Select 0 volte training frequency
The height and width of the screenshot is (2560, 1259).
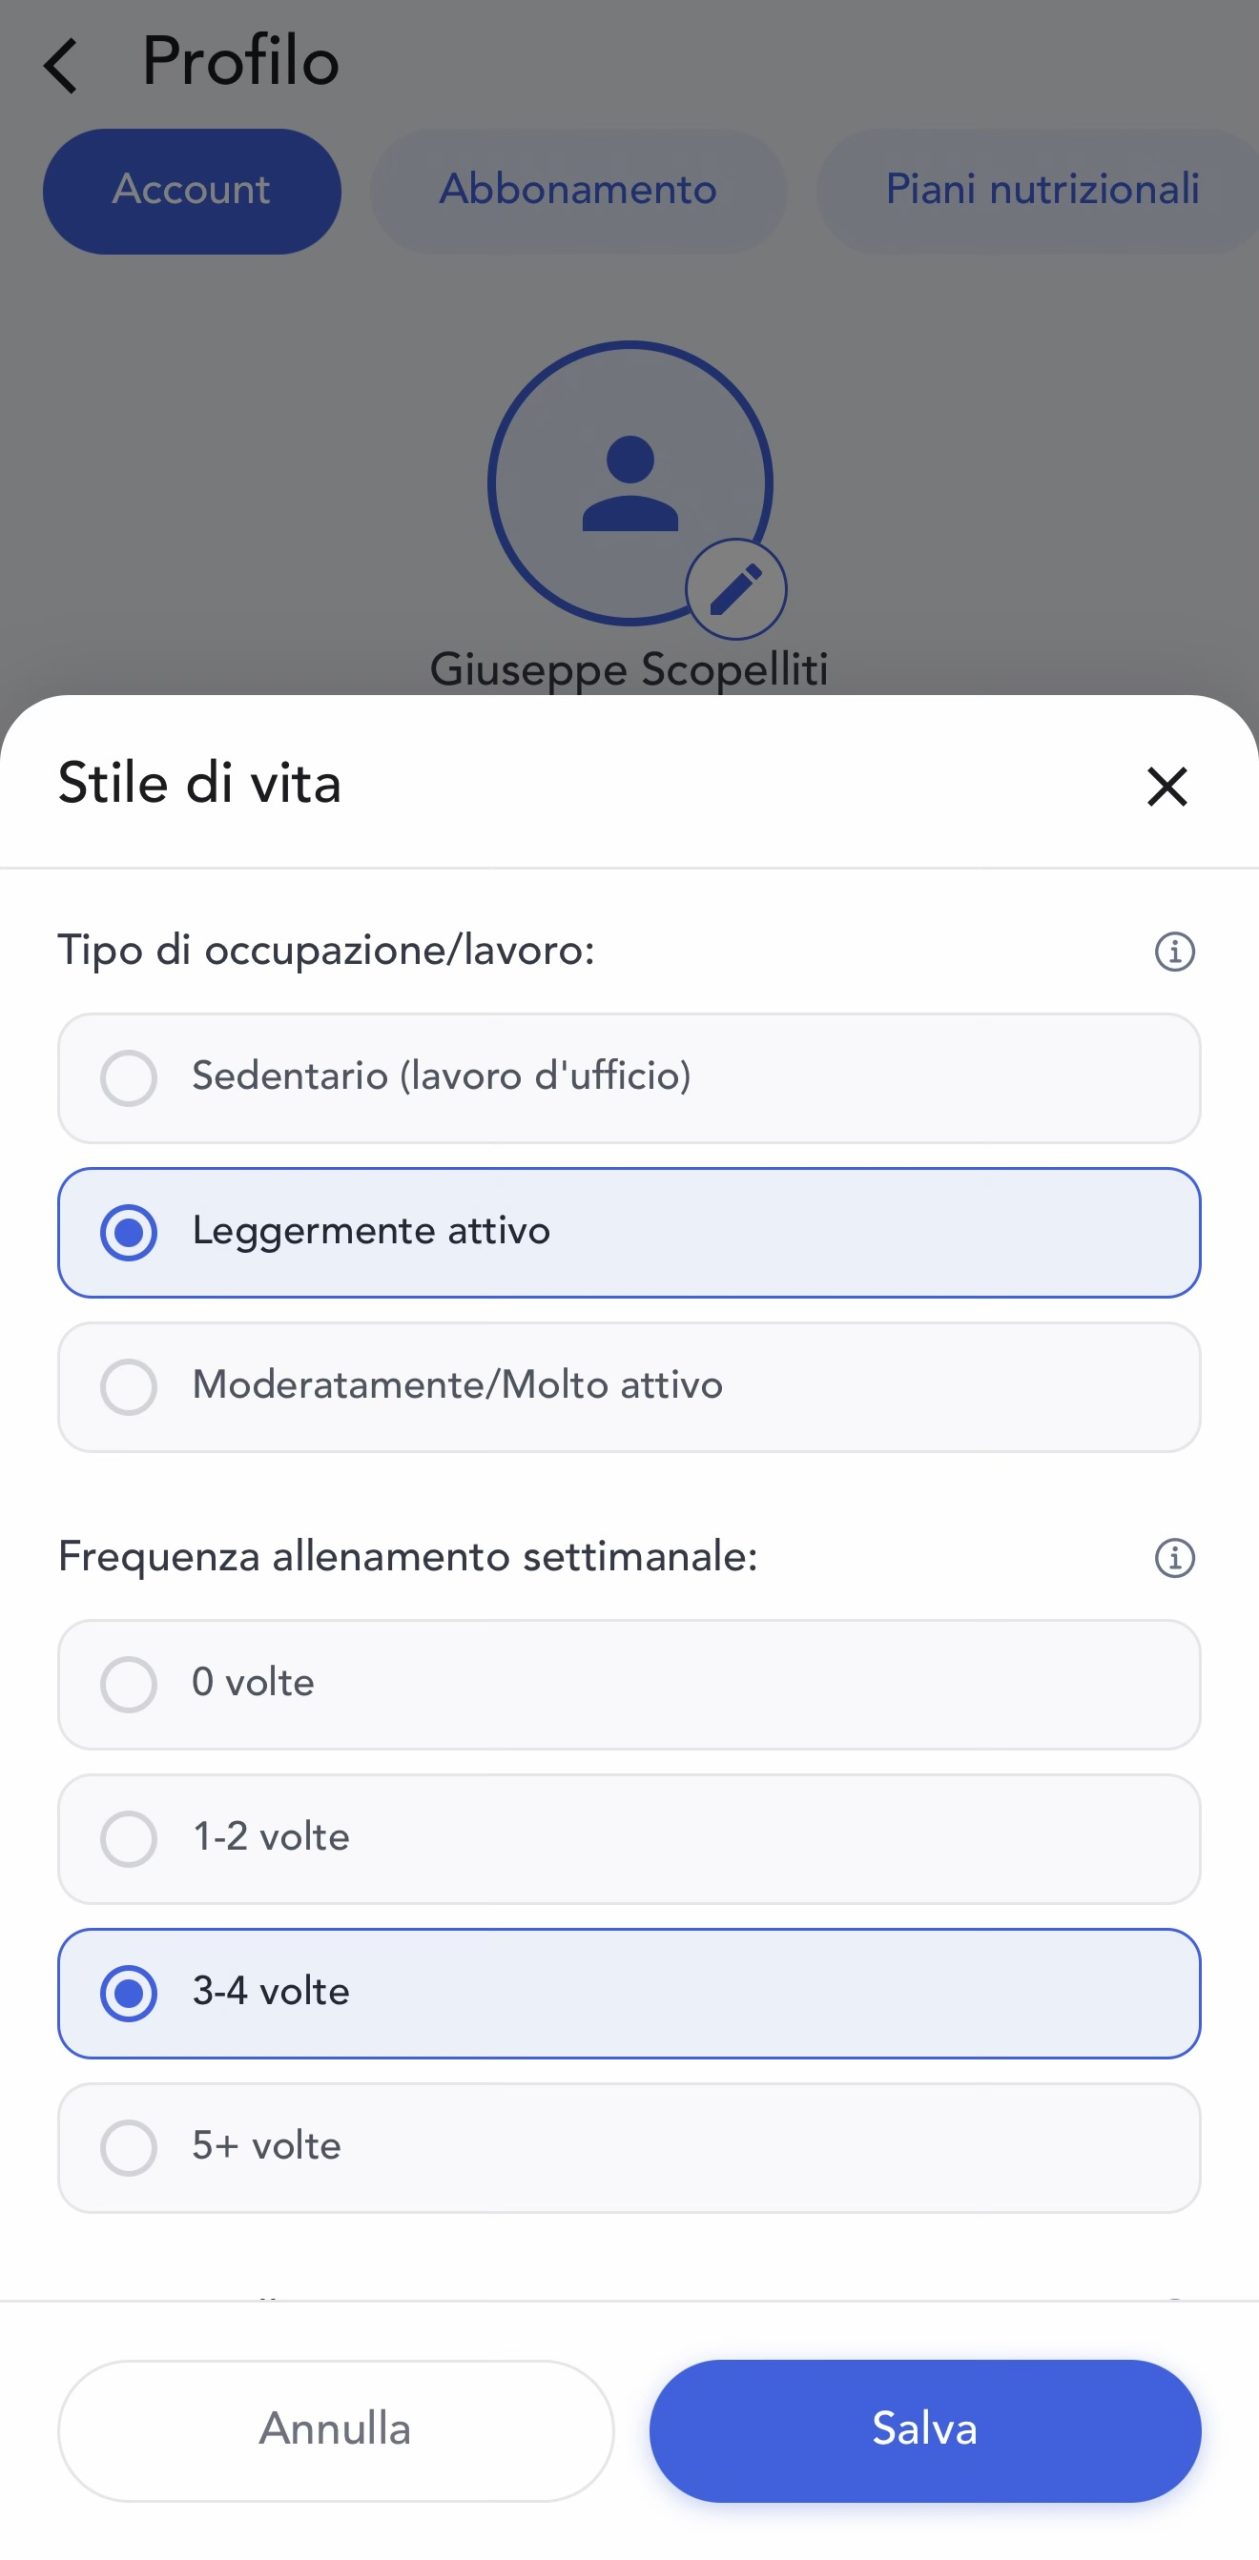[x=629, y=1684]
